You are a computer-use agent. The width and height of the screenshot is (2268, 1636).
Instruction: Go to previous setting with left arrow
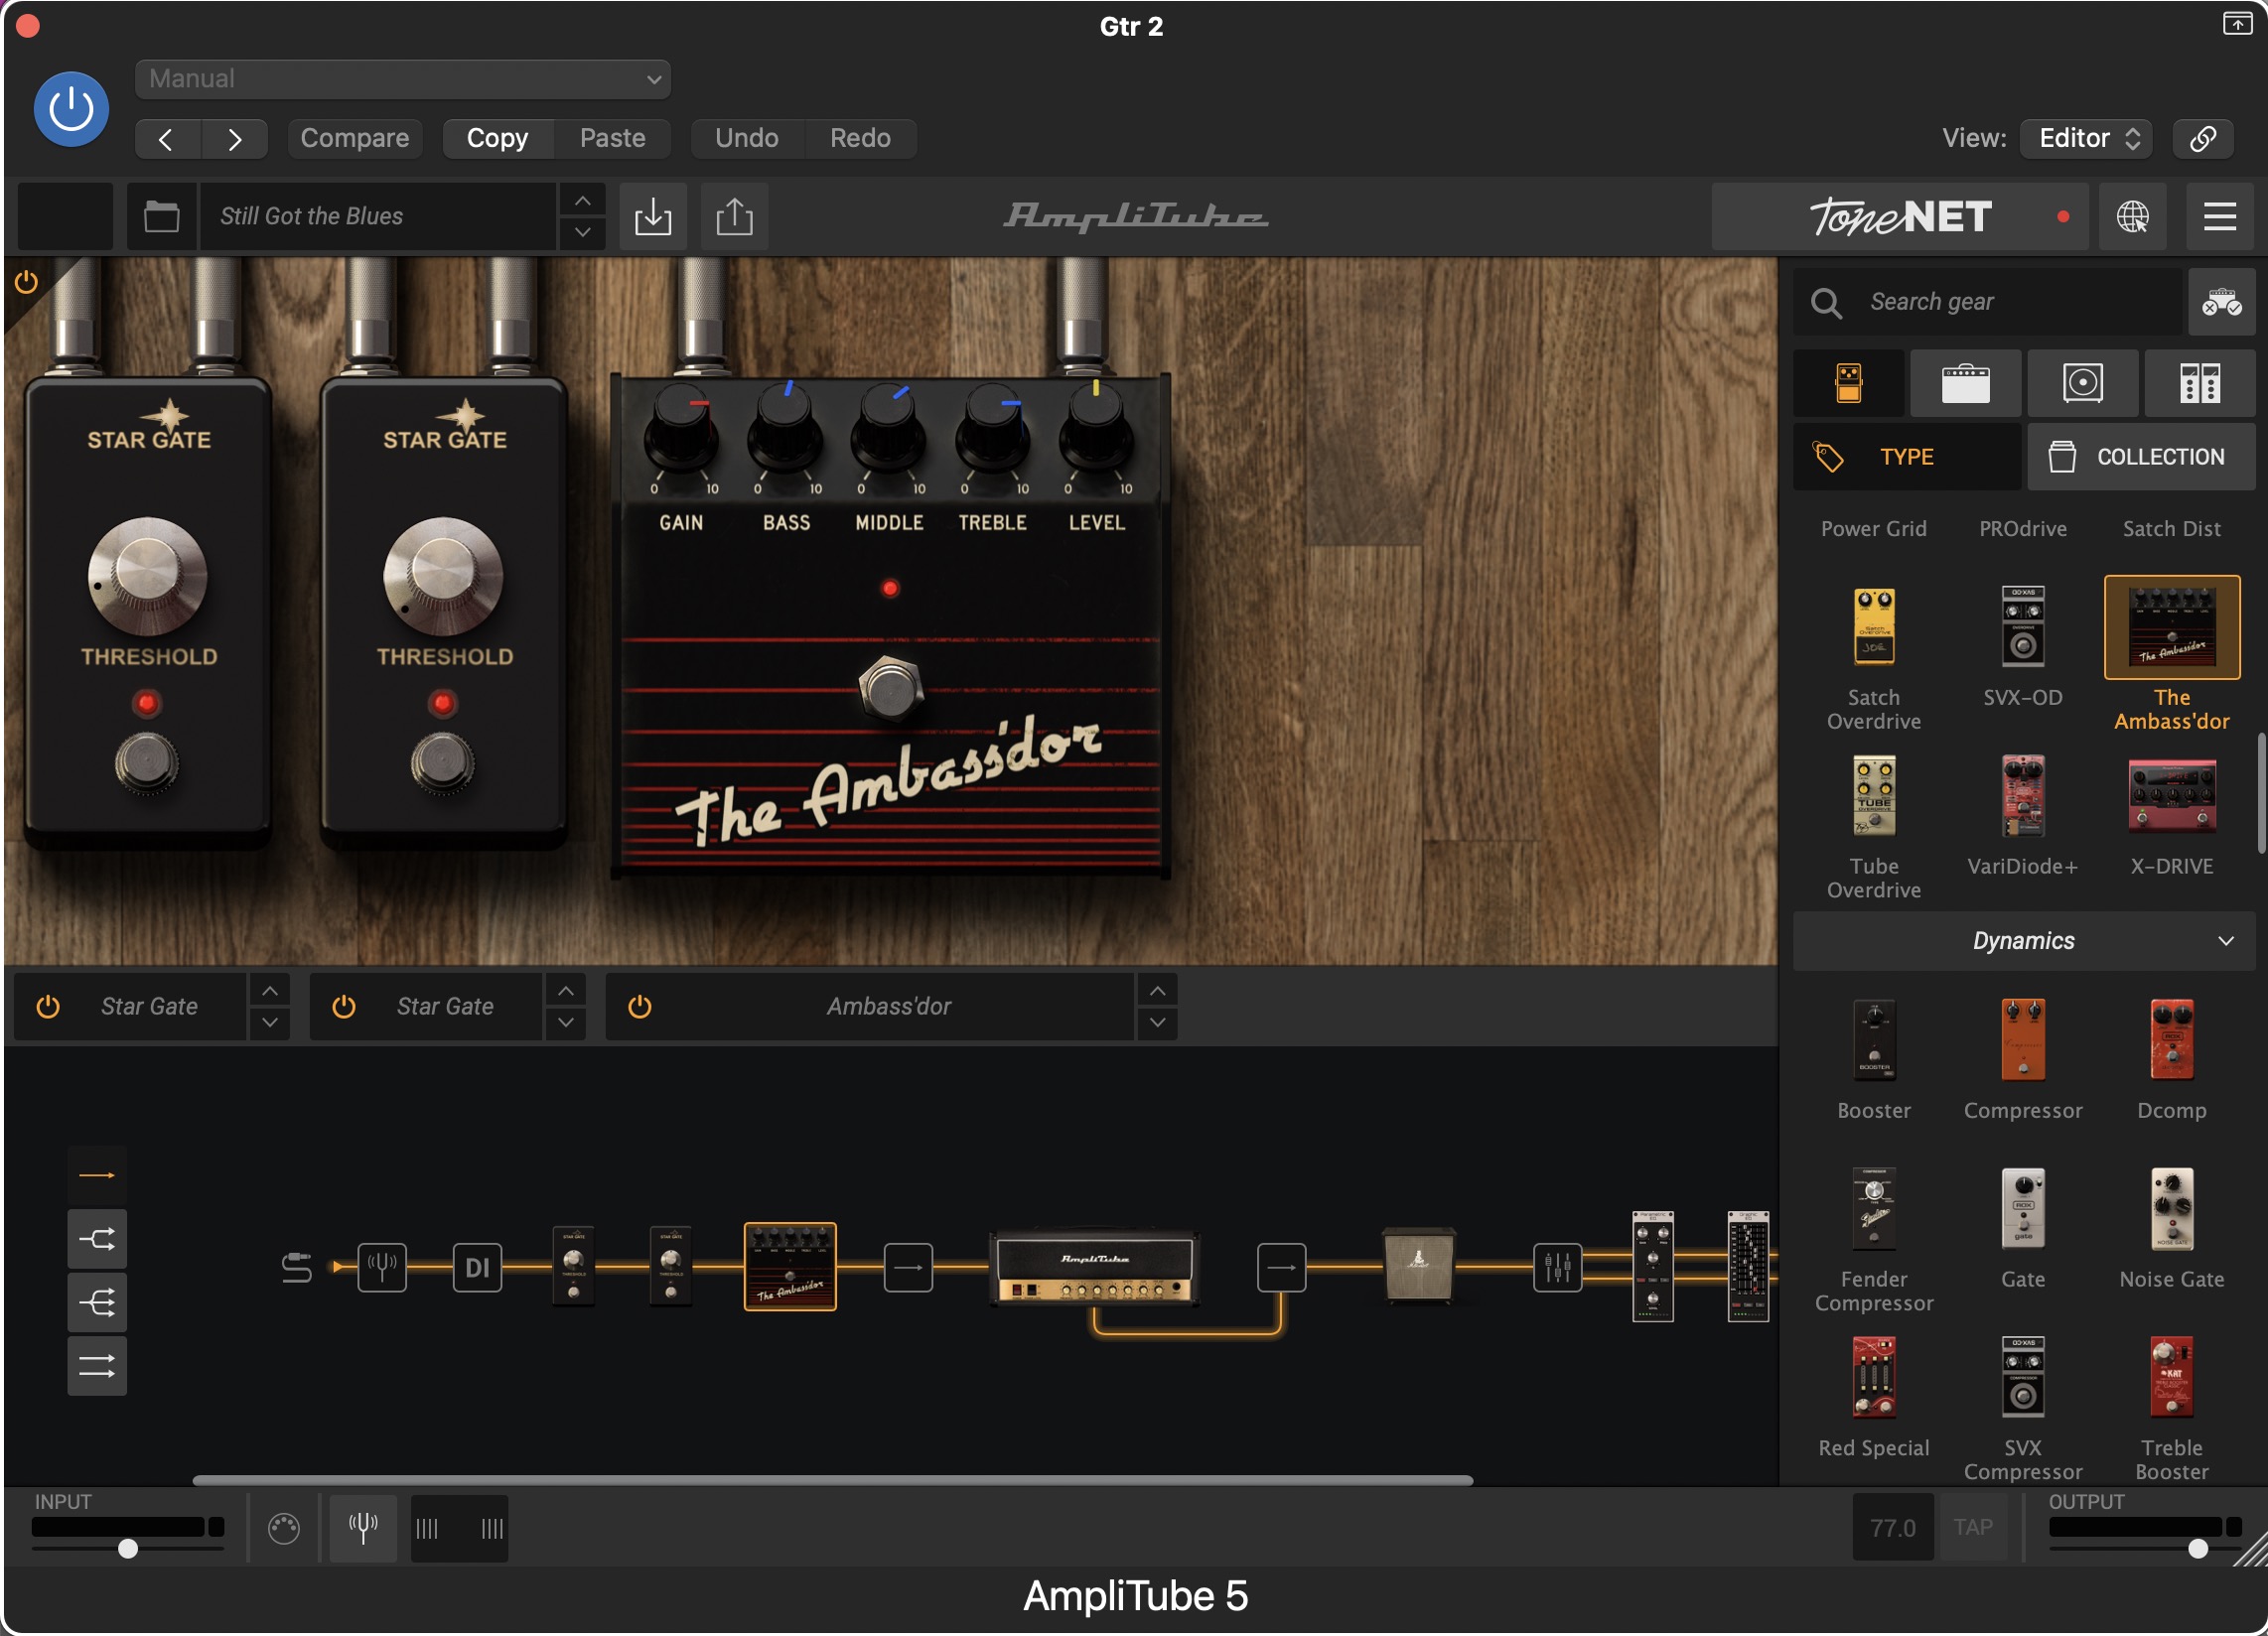(x=167, y=138)
